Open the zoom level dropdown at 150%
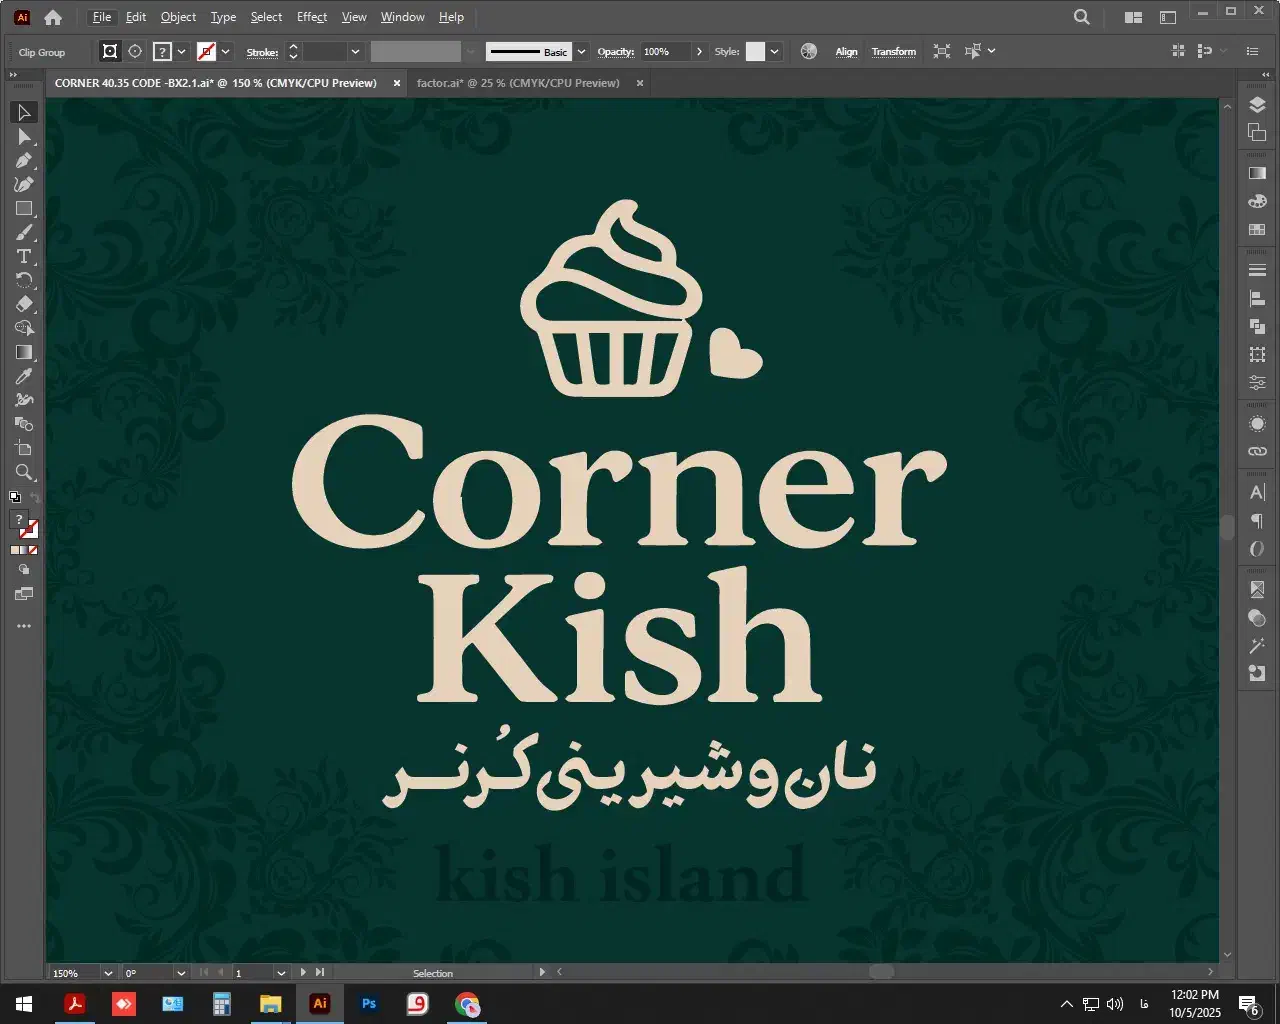 [x=107, y=973]
